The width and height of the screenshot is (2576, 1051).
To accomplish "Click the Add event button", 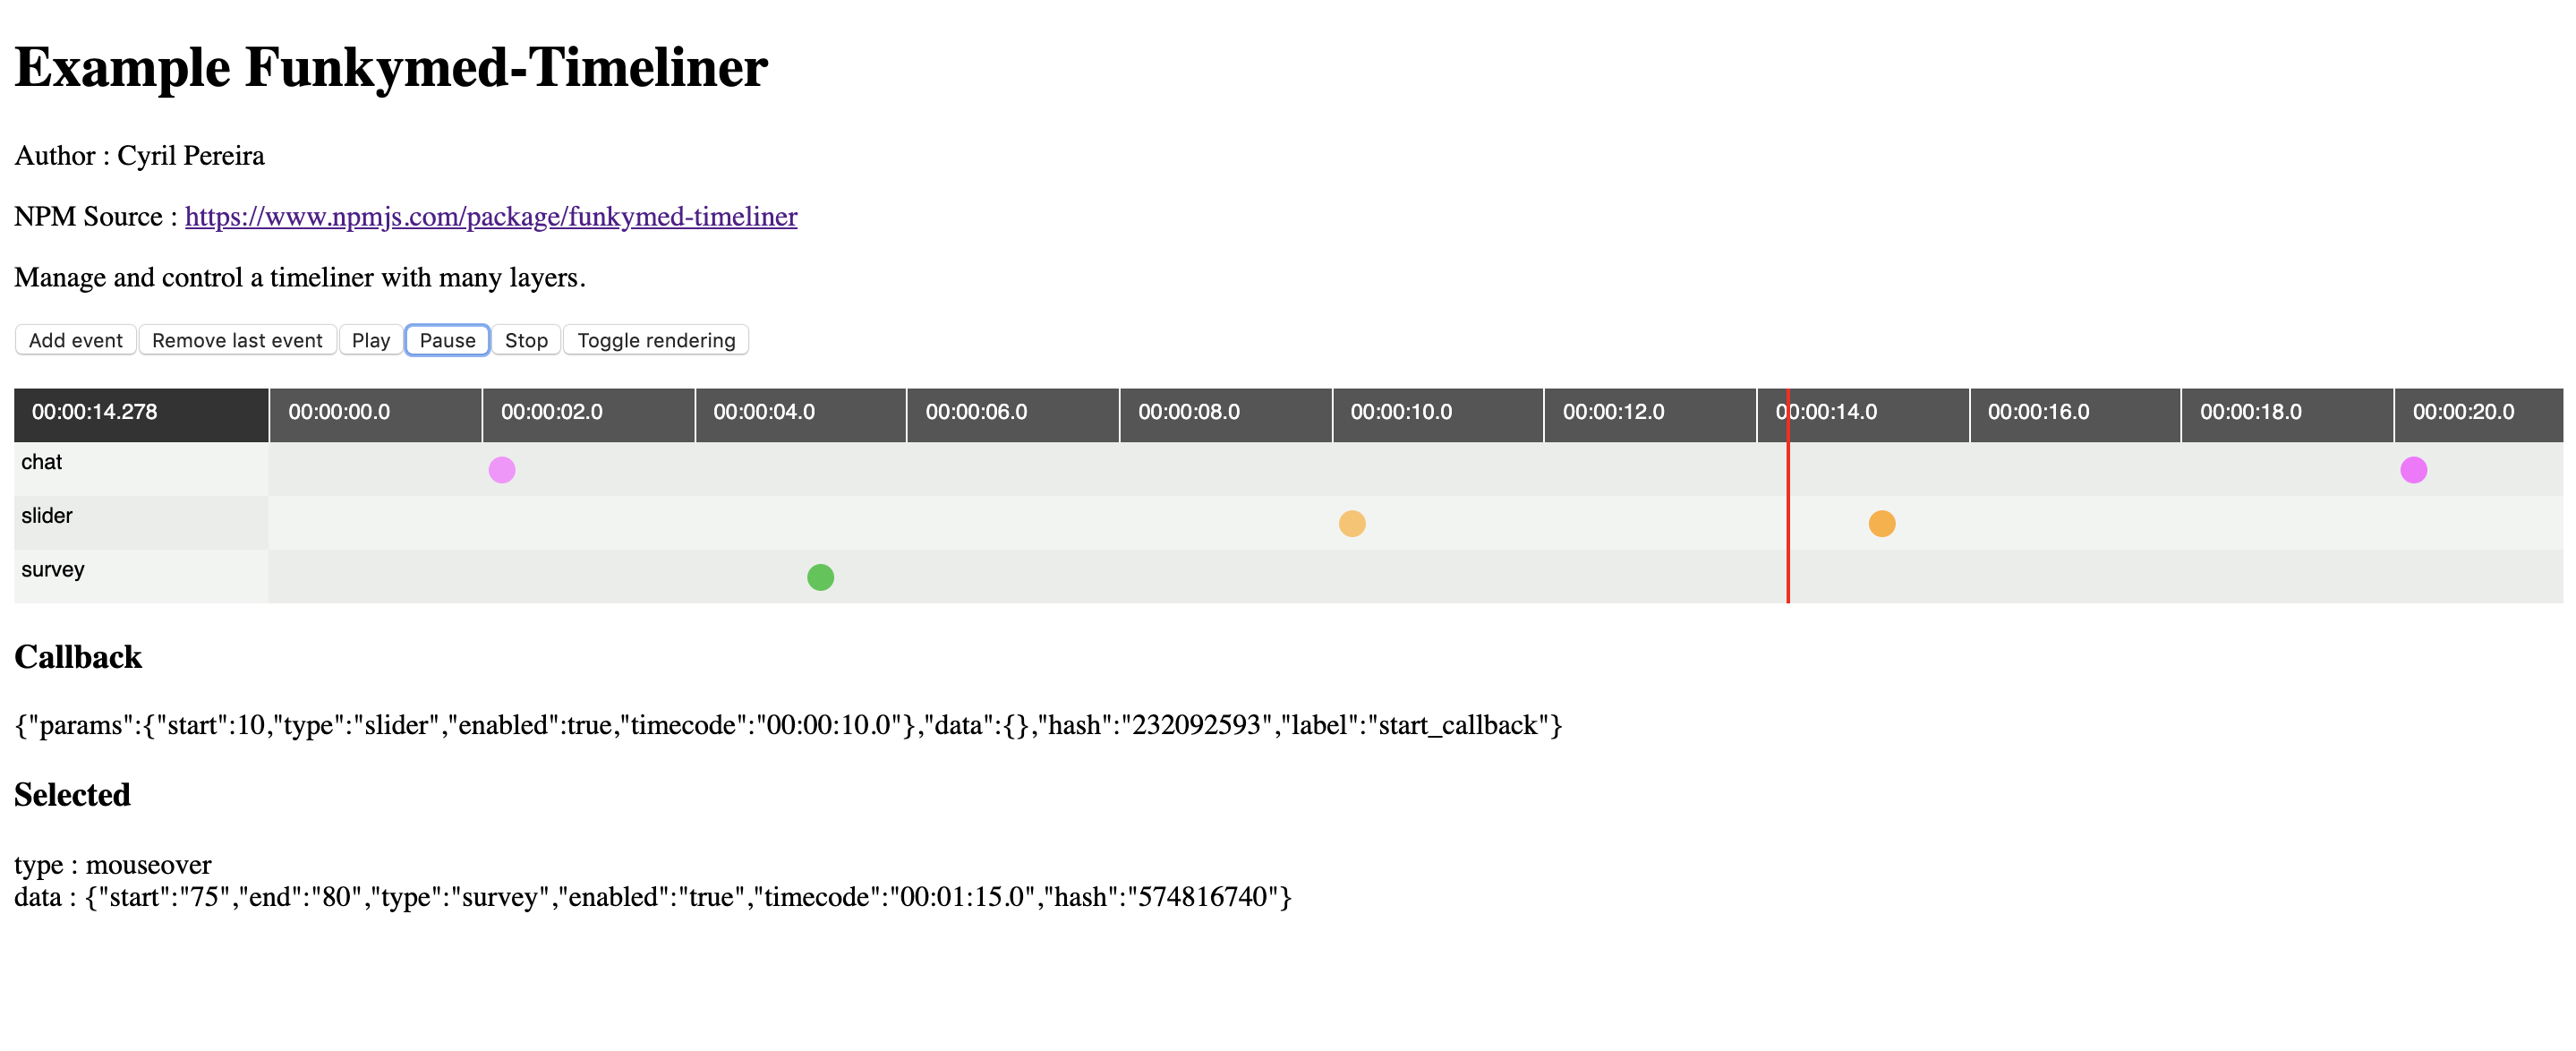I will click(75, 340).
